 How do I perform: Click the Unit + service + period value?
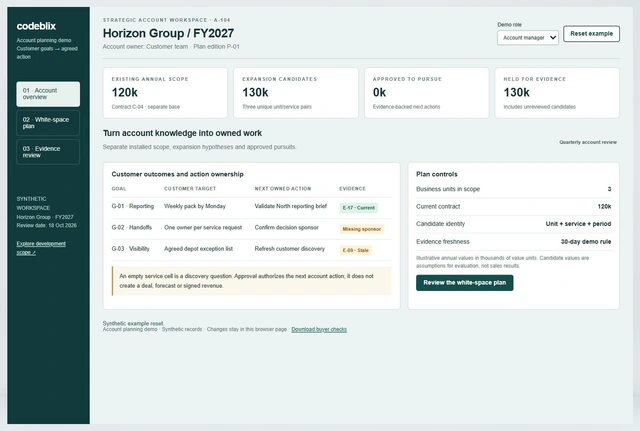[x=578, y=224]
